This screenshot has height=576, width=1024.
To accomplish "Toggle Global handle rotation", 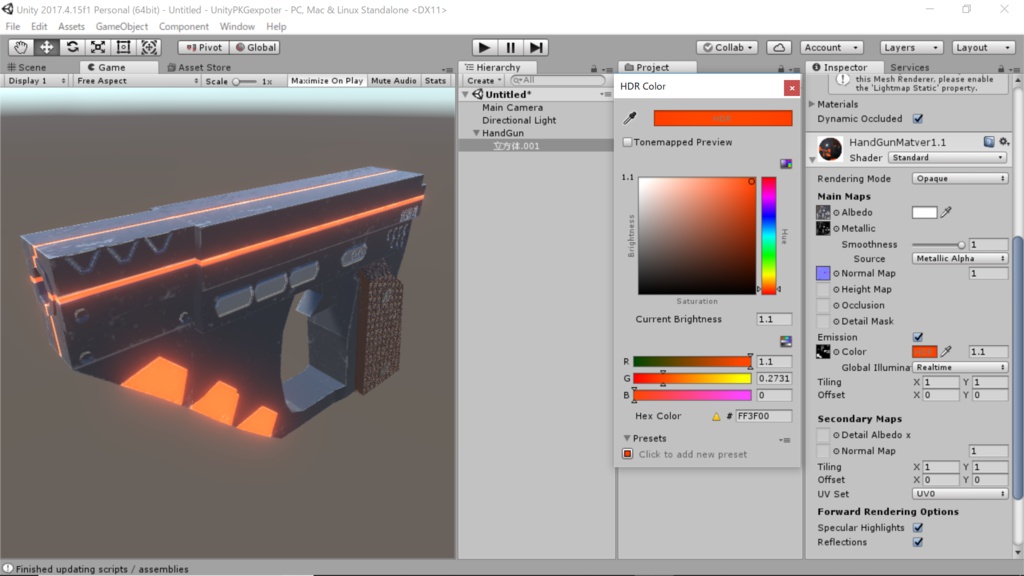I will coord(255,48).
